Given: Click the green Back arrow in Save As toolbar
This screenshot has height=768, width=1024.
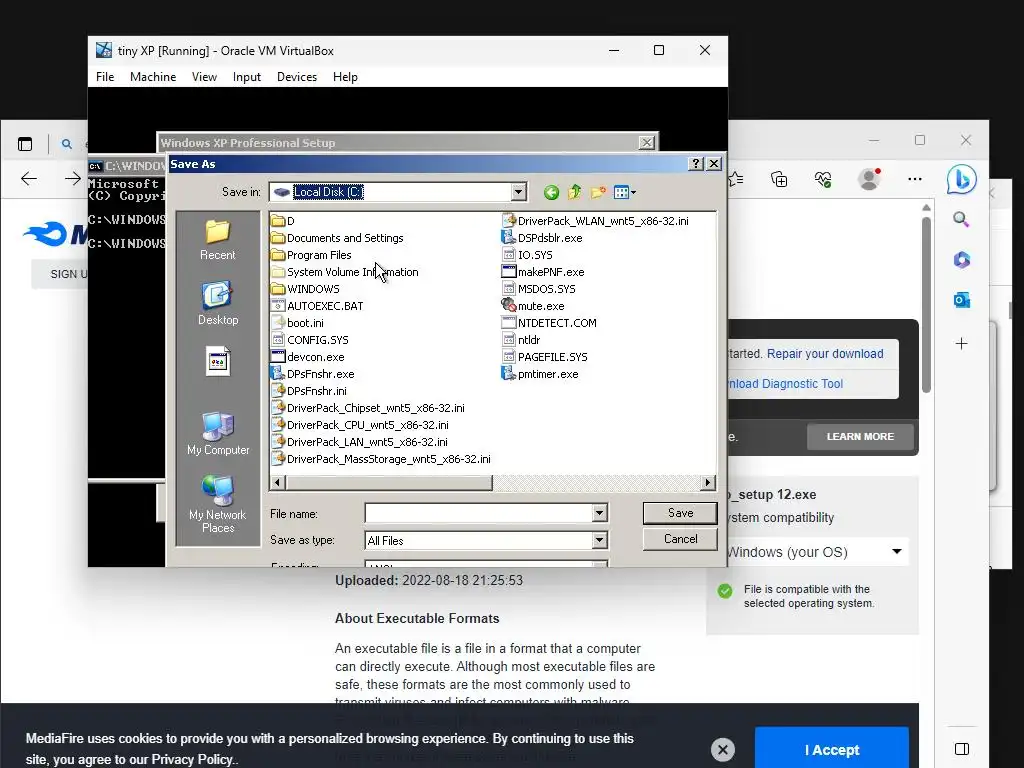Looking at the screenshot, I should click(x=551, y=192).
